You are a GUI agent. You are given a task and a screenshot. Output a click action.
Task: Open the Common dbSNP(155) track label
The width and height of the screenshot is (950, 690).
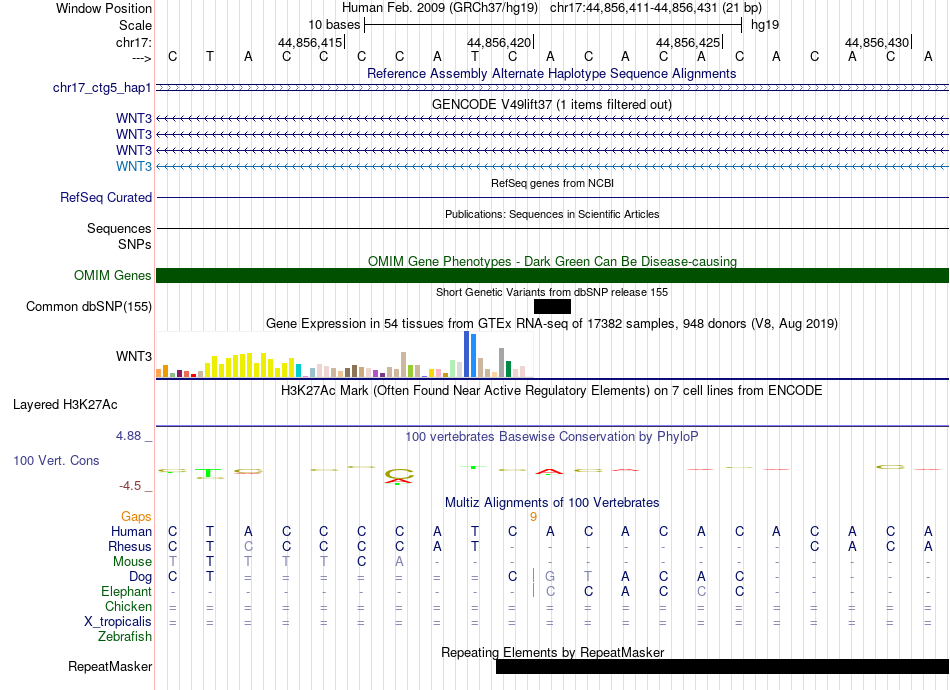pyautogui.click(x=88, y=307)
